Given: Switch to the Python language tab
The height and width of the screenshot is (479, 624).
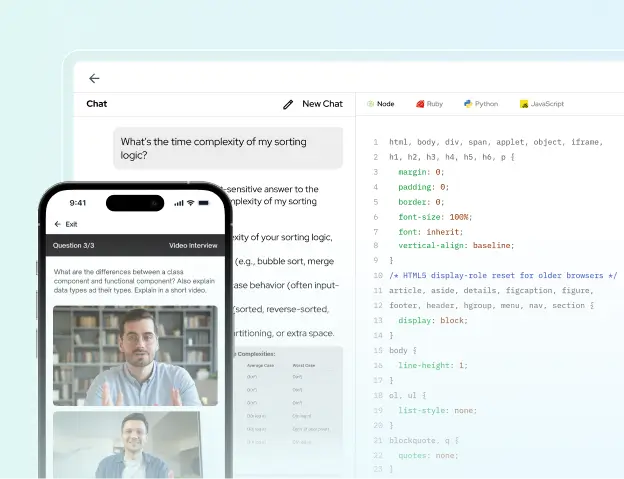Looking at the screenshot, I should coord(481,104).
